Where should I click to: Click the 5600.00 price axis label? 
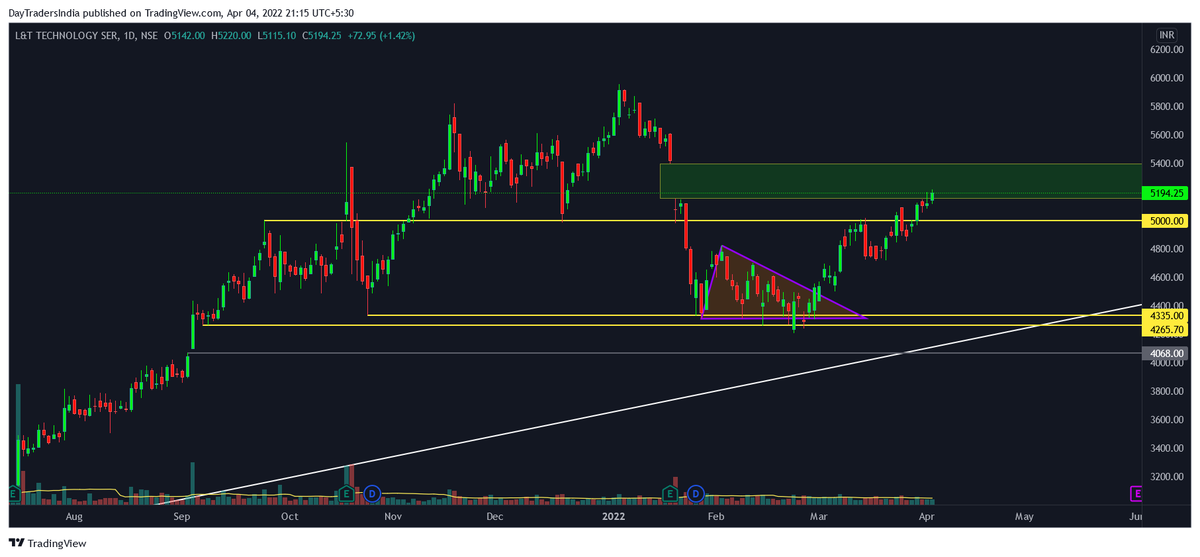(x=1166, y=135)
